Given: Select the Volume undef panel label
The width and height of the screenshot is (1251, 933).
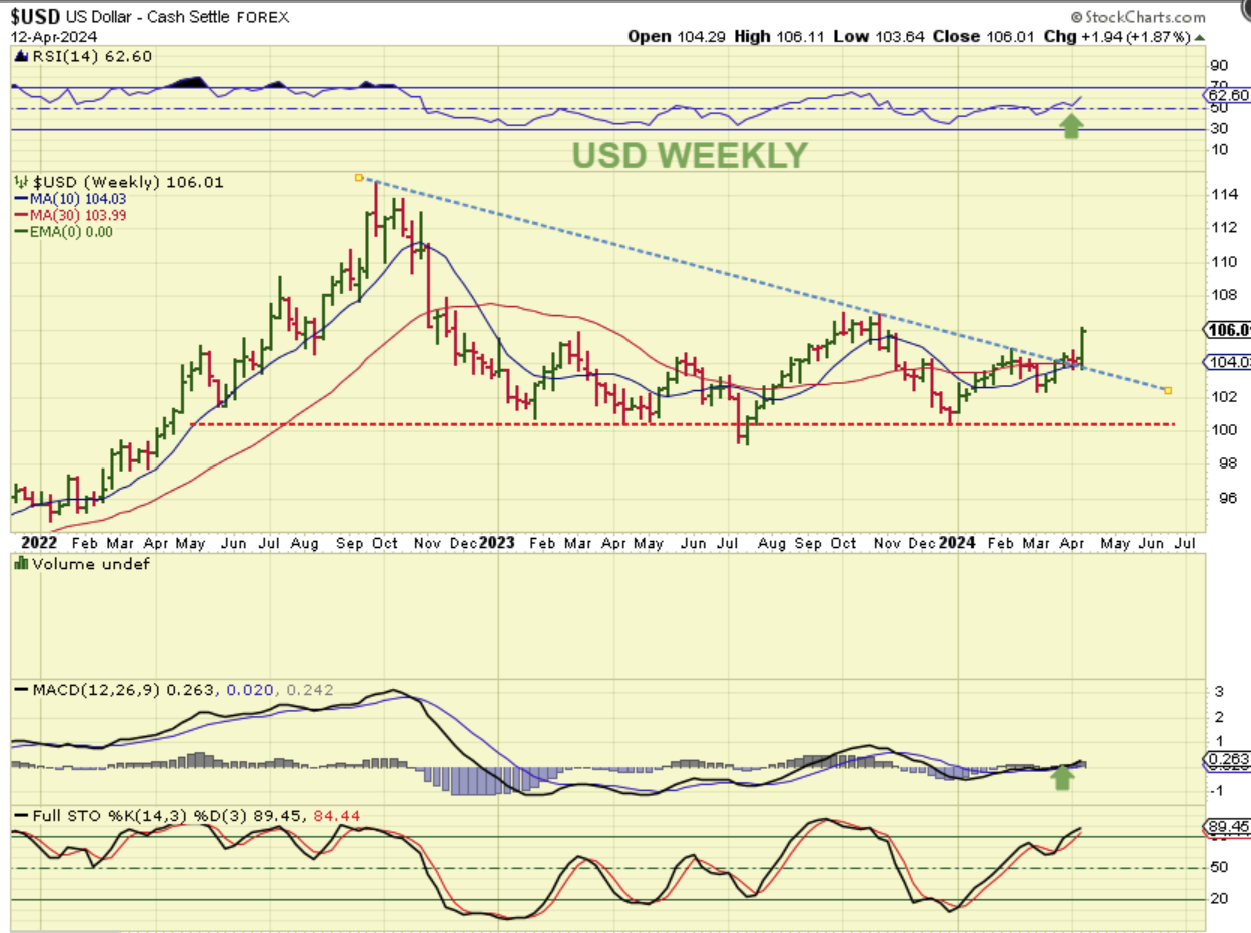Looking at the screenshot, I should pyautogui.click(x=91, y=564).
